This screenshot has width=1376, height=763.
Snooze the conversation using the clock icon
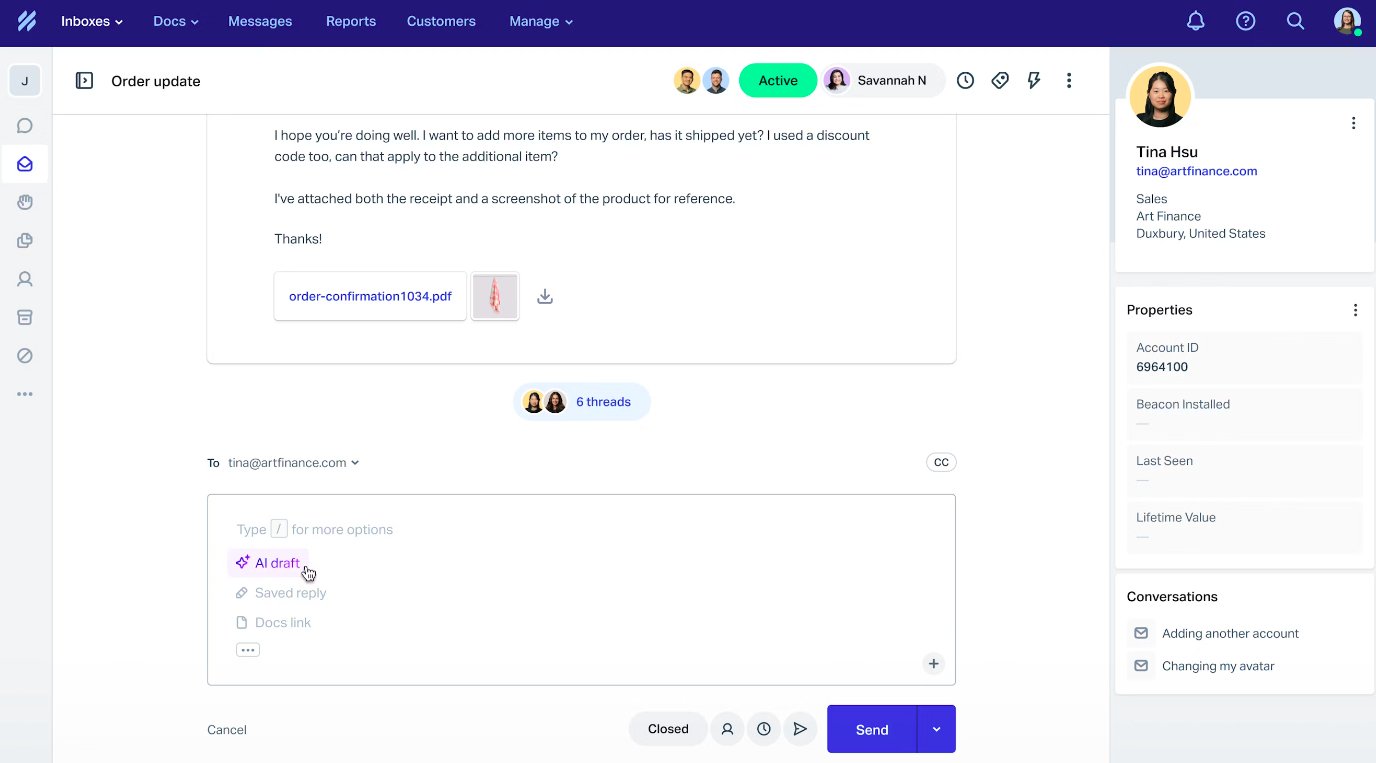point(965,80)
